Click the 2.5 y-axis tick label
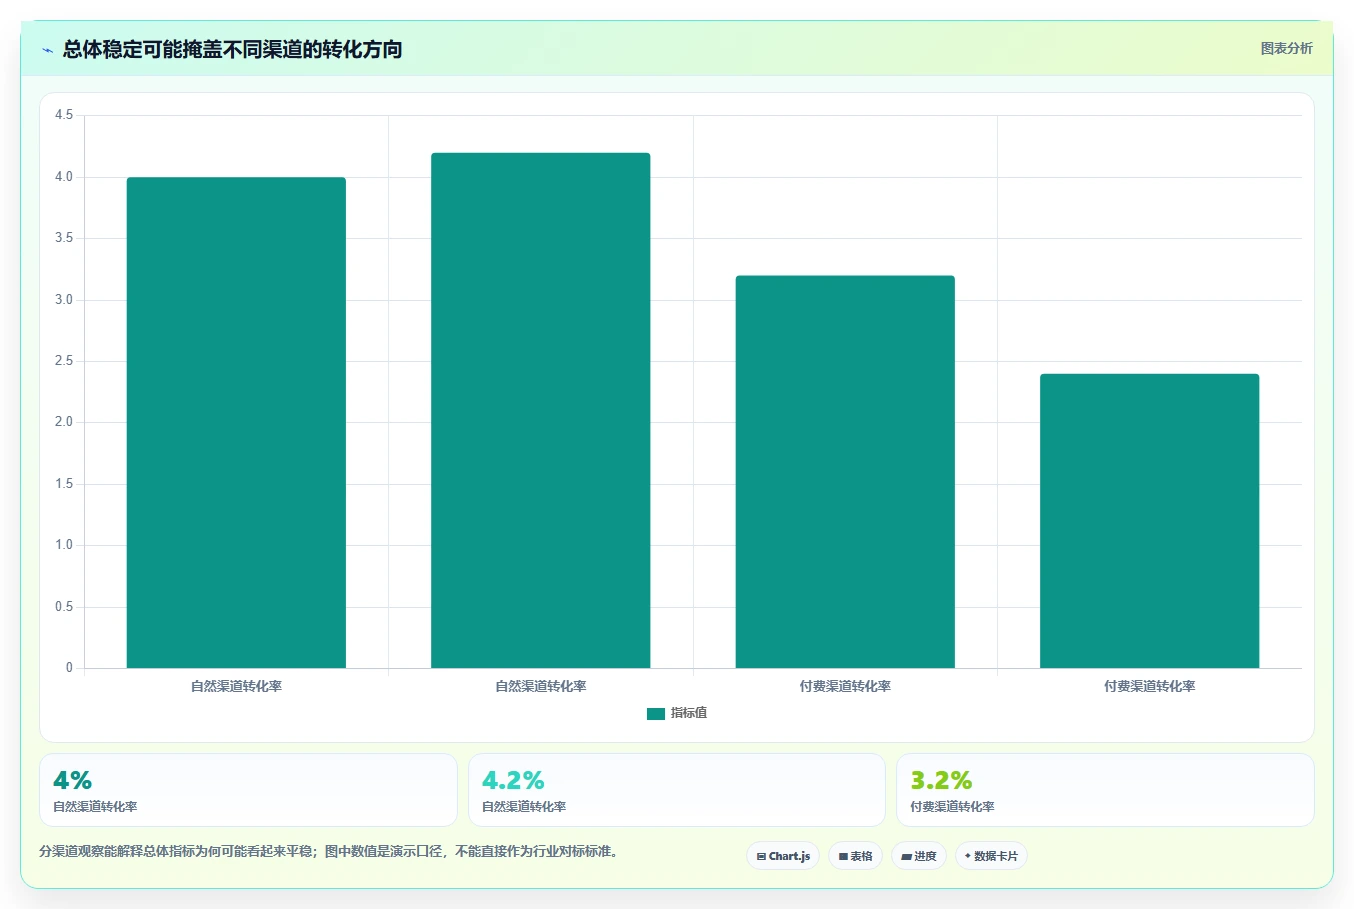1354x909 pixels. (64, 361)
